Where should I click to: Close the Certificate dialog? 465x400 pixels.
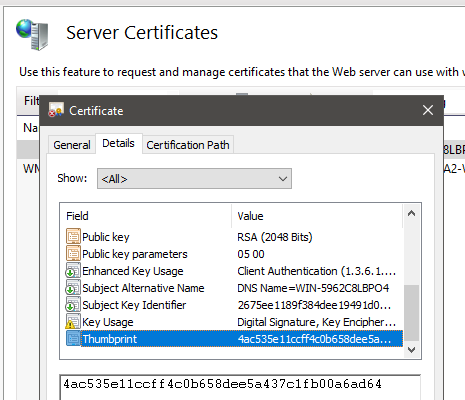coord(428,110)
